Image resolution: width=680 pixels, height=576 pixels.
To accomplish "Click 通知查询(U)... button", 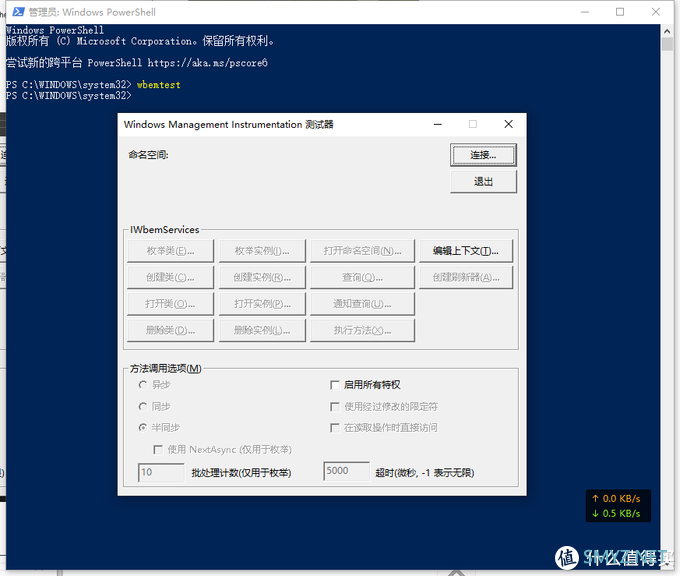I will pos(363,304).
